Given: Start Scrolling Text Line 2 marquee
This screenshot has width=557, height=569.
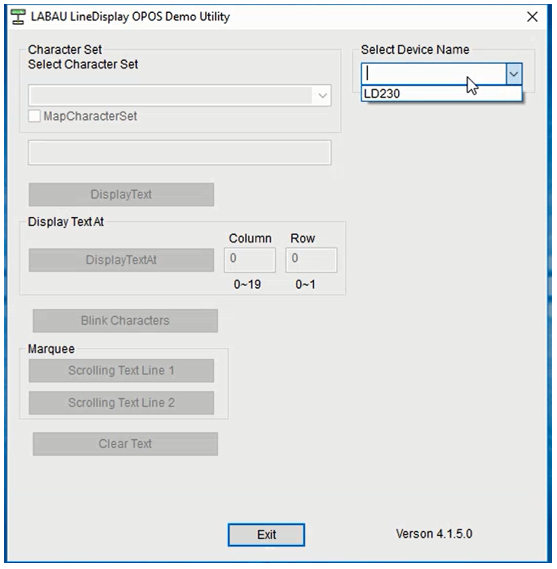Looking at the screenshot, I should pyautogui.click(x=121, y=403).
